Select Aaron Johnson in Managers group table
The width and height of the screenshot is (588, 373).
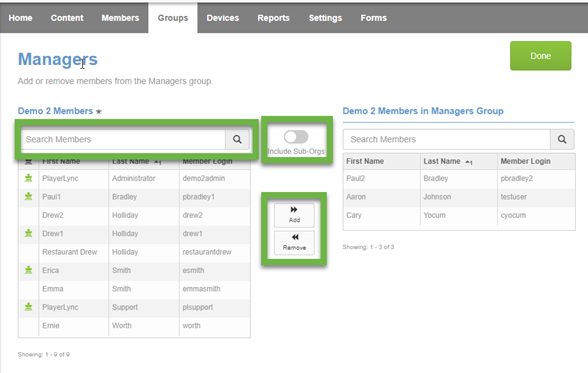(x=459, y=197)
